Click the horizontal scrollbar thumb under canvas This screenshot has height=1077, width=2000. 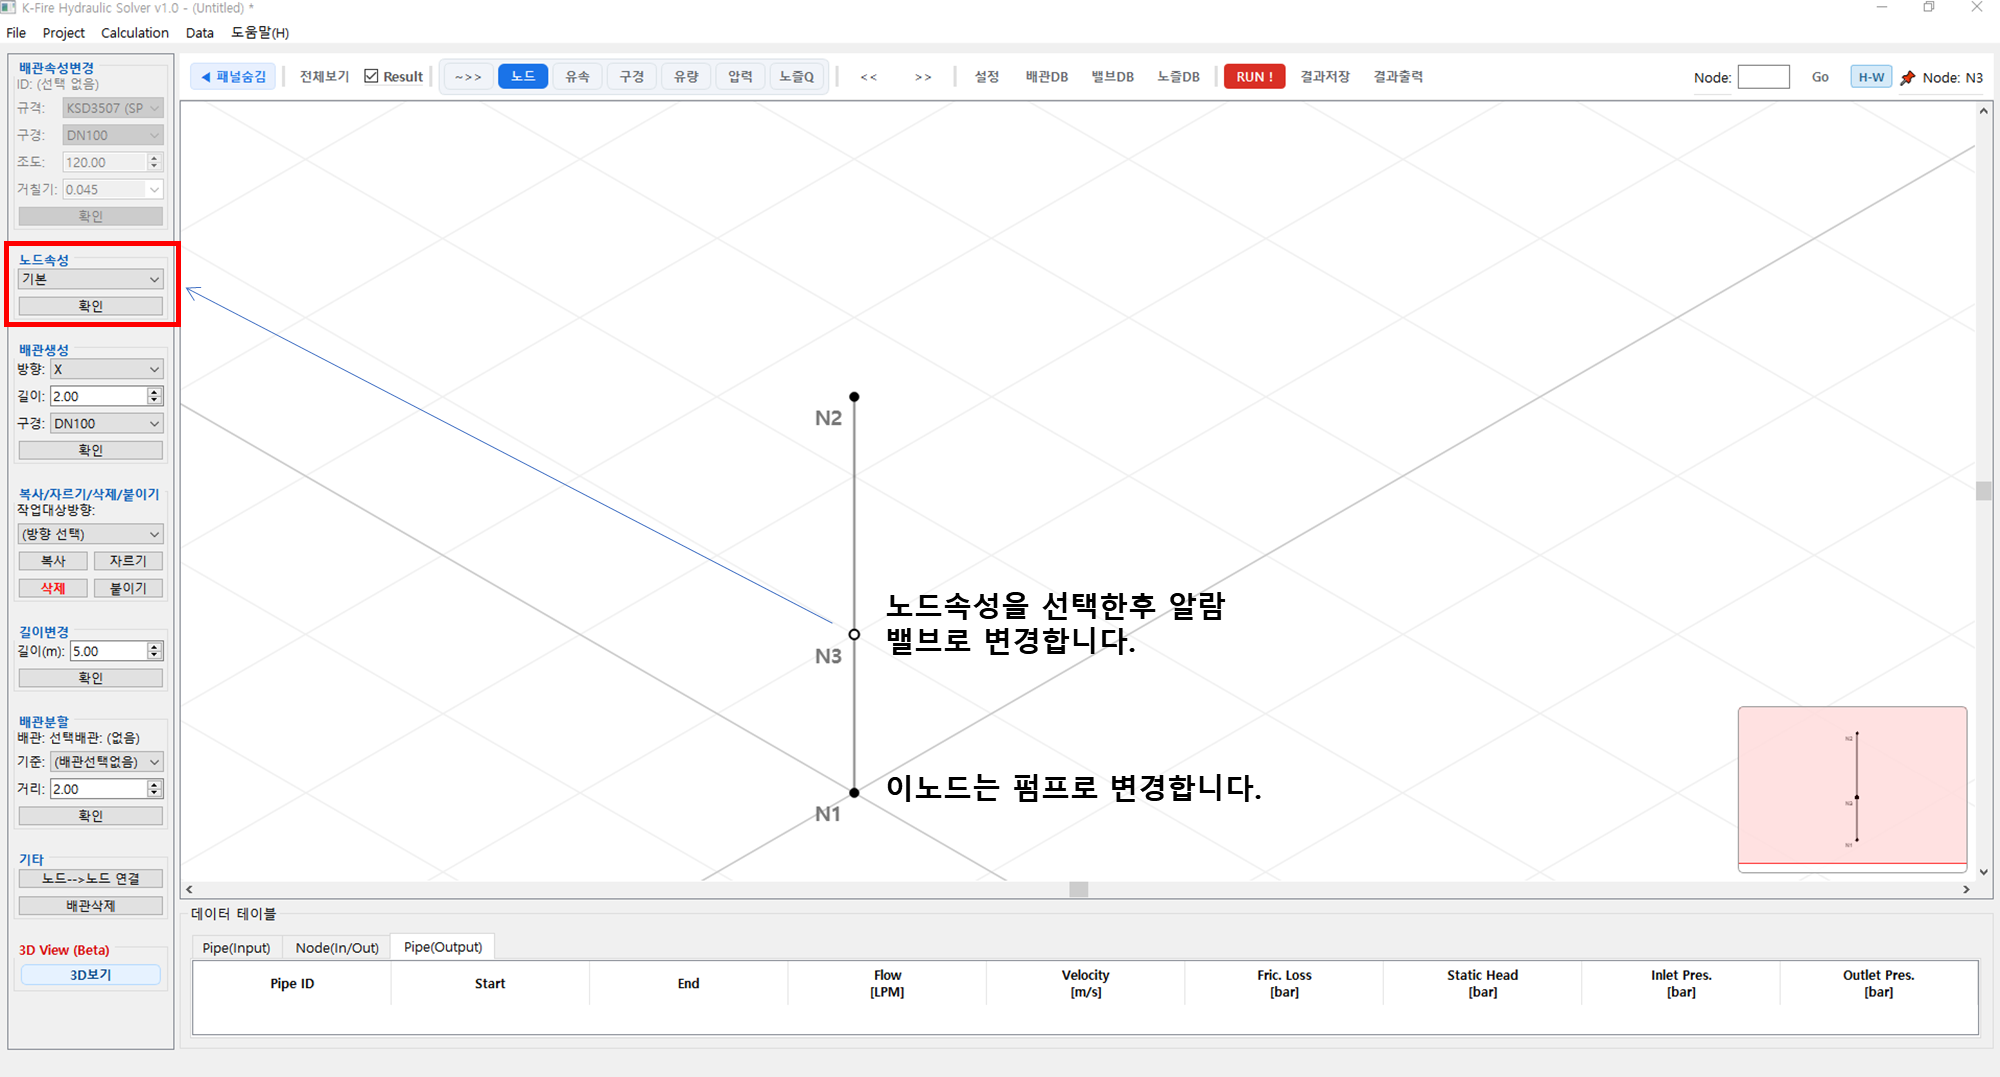[x=1078, y=889]
